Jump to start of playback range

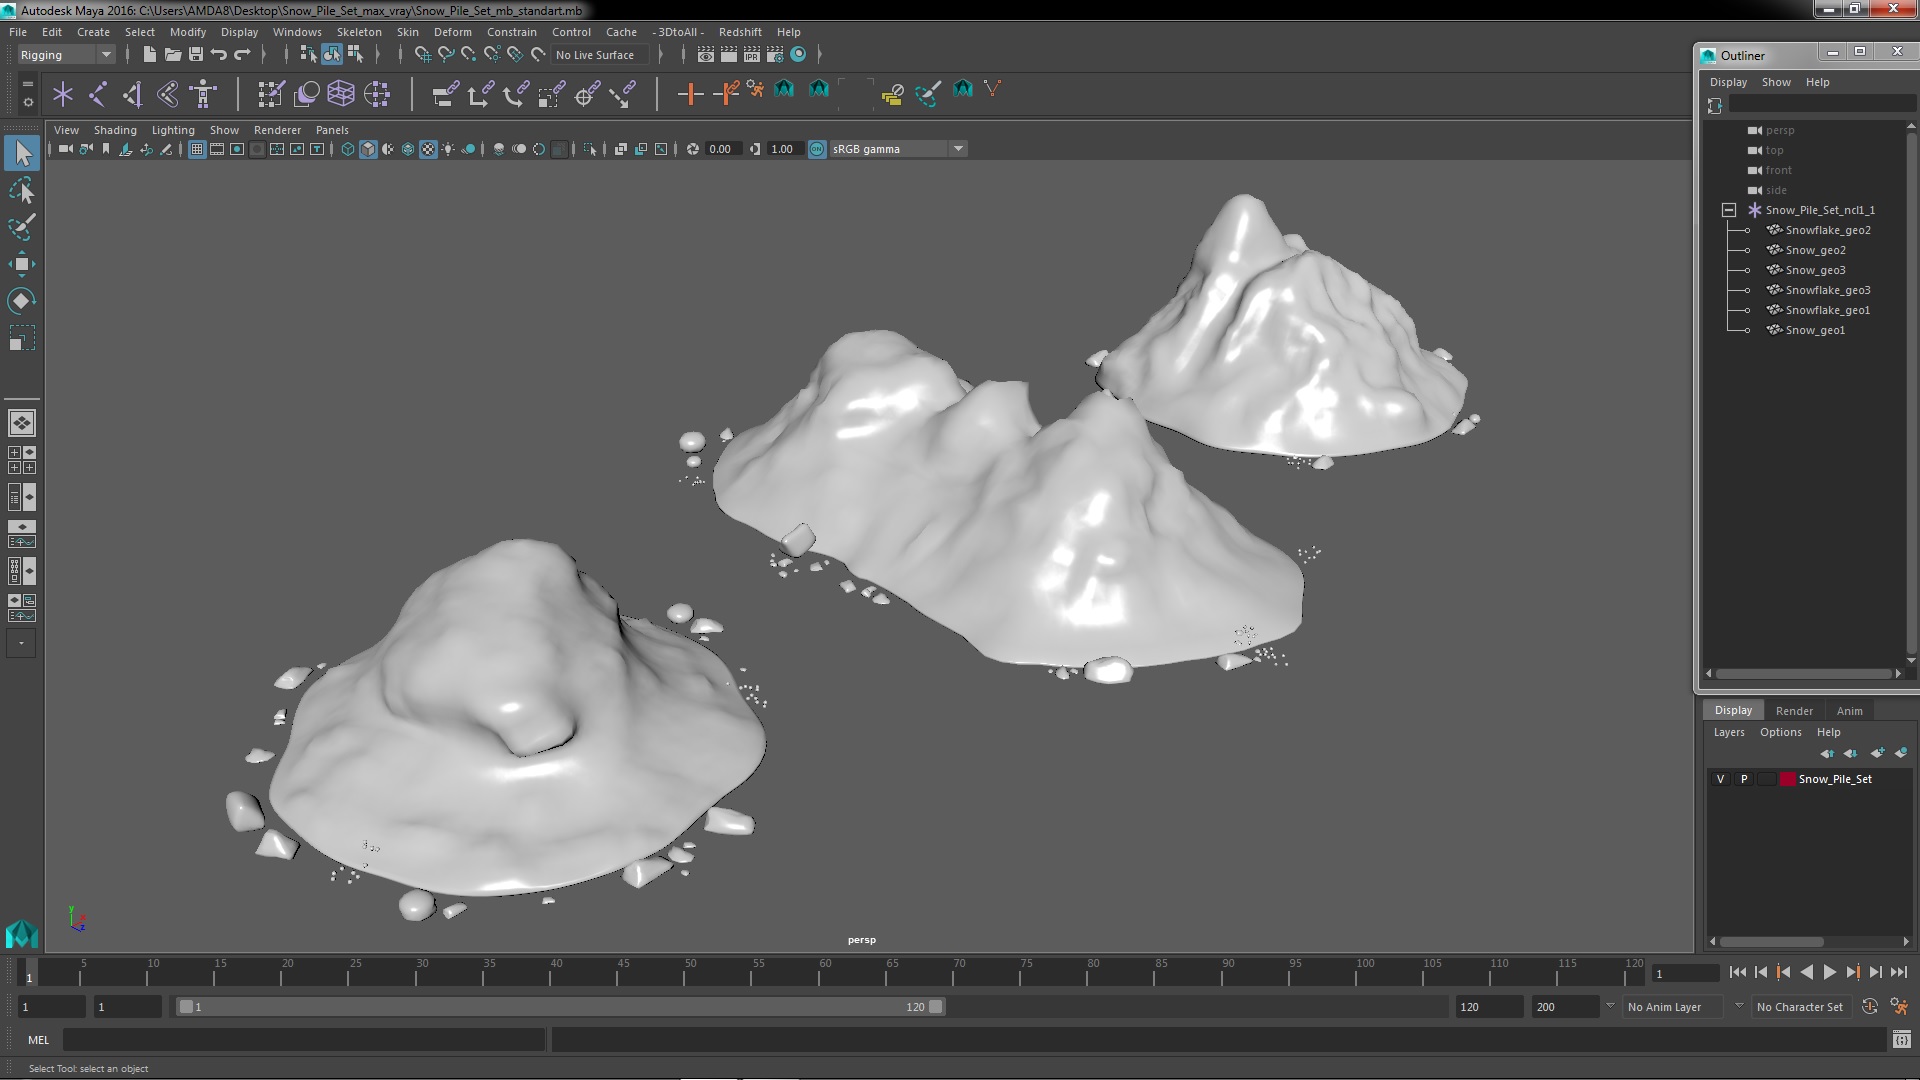pyautogui.click(x=1737, y=972)
